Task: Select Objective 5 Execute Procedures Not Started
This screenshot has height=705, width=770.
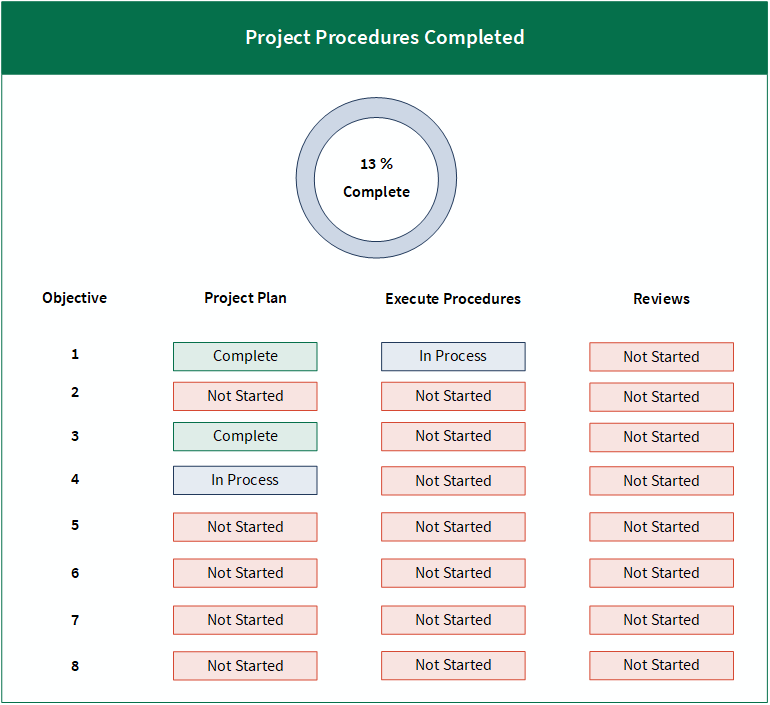Action: click(x=453, y=527)
